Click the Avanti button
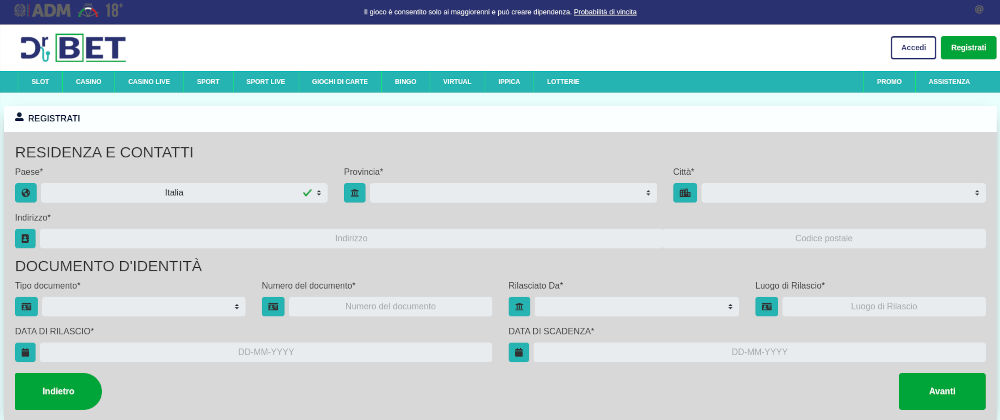Viewport: 1000px width, 420px height. pos(942,391)
